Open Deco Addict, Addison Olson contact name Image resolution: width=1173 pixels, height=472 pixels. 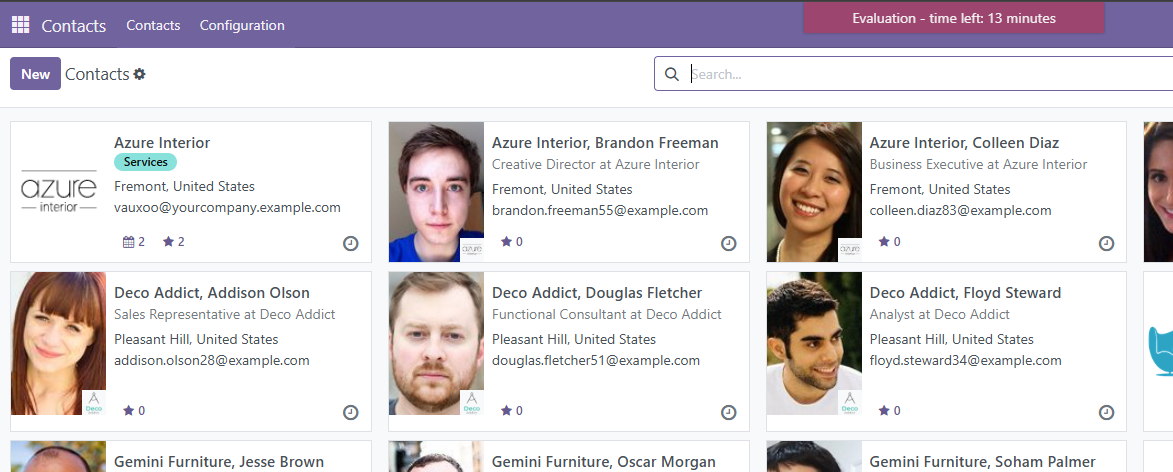(x=212, y=293)
